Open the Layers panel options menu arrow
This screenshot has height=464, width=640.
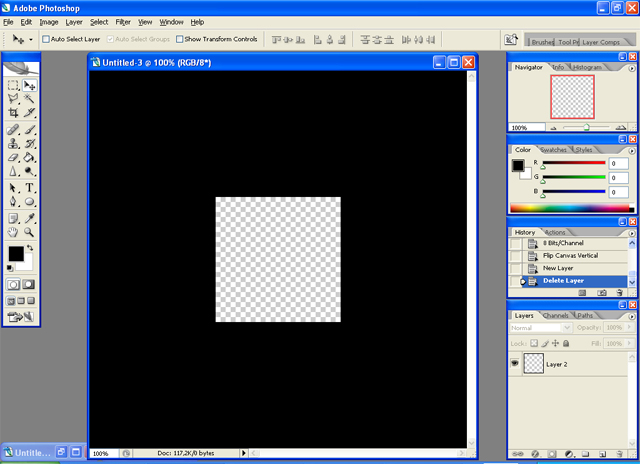point(632,316)
